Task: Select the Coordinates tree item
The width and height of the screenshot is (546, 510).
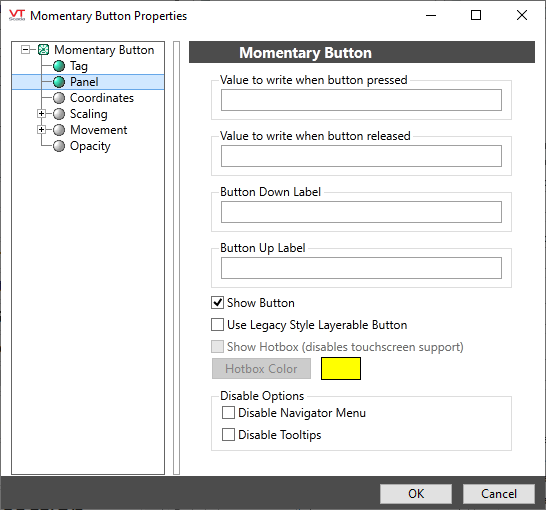Action: pos(102,98)
